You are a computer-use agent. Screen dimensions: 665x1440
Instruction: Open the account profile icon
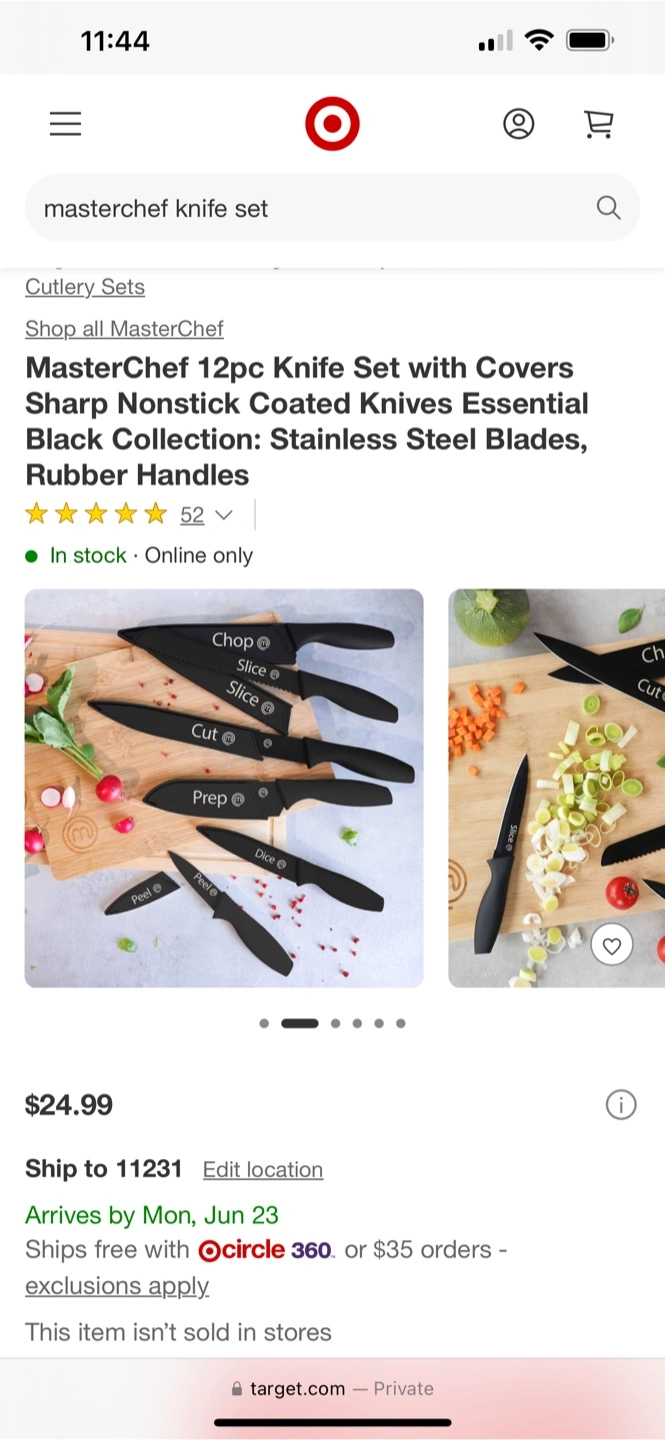pyautogui.click(x=518, y=124)
